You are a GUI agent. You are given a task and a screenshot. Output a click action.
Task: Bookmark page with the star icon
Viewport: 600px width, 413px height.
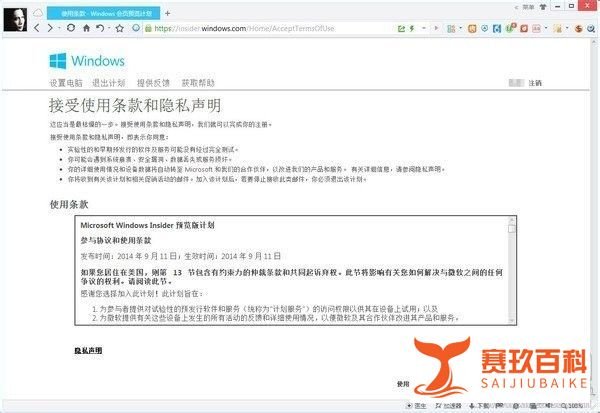[120, 28]
